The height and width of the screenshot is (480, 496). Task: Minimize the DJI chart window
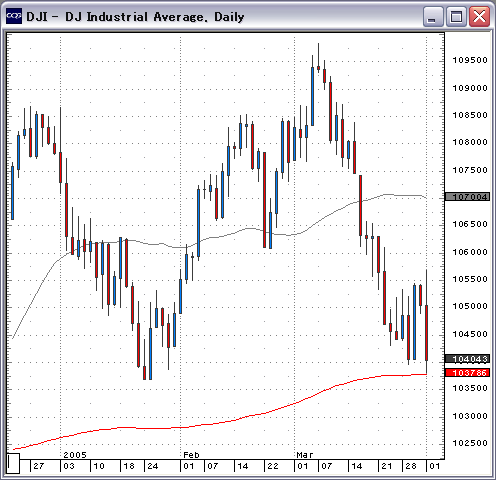click(x=433, y=16)
